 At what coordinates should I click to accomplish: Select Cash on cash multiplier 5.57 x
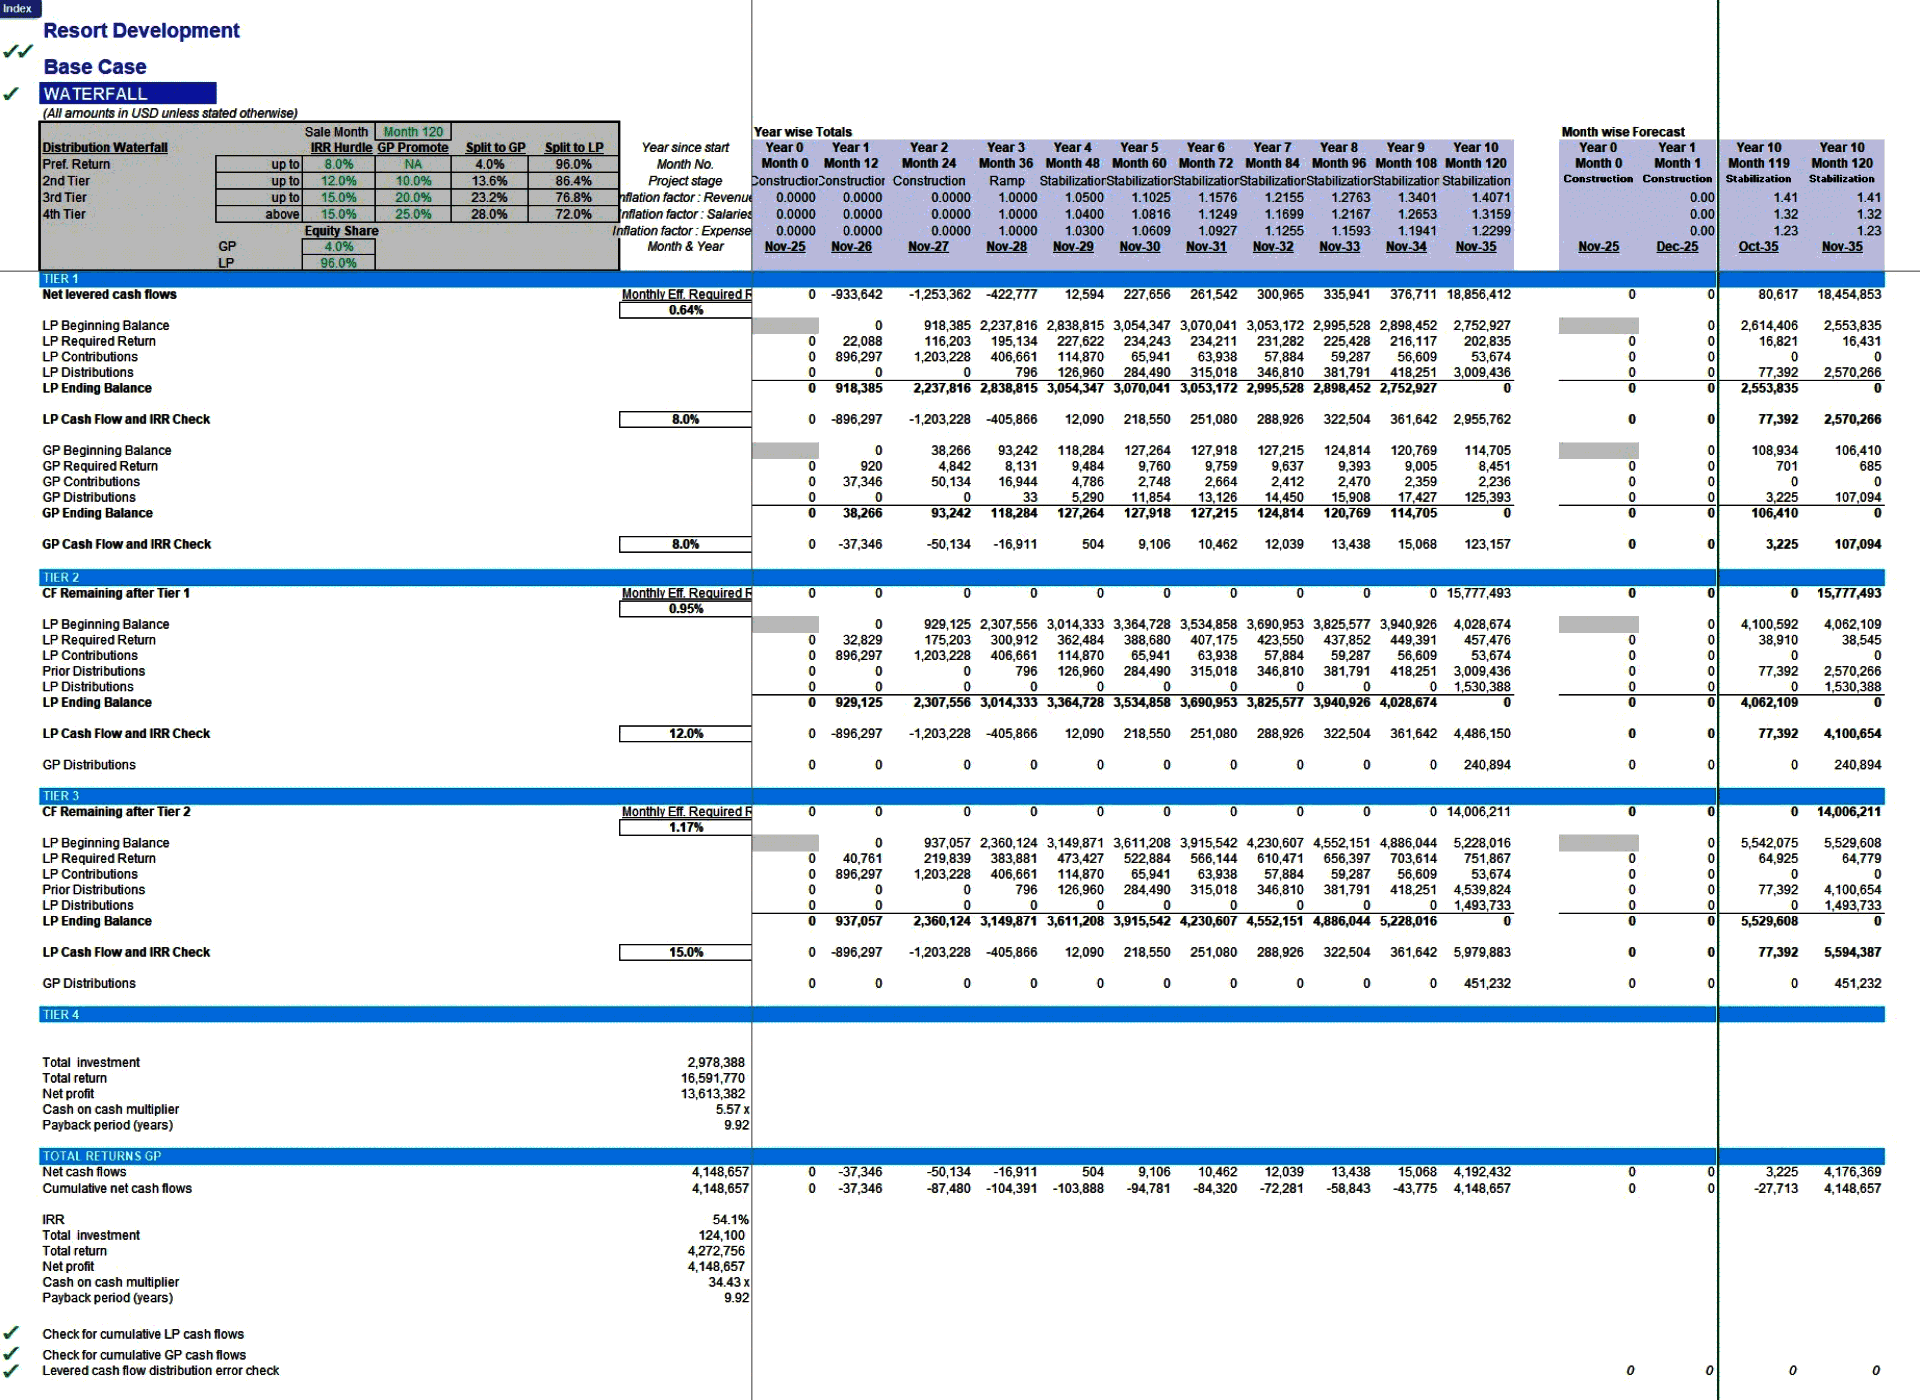point(732,1109)
